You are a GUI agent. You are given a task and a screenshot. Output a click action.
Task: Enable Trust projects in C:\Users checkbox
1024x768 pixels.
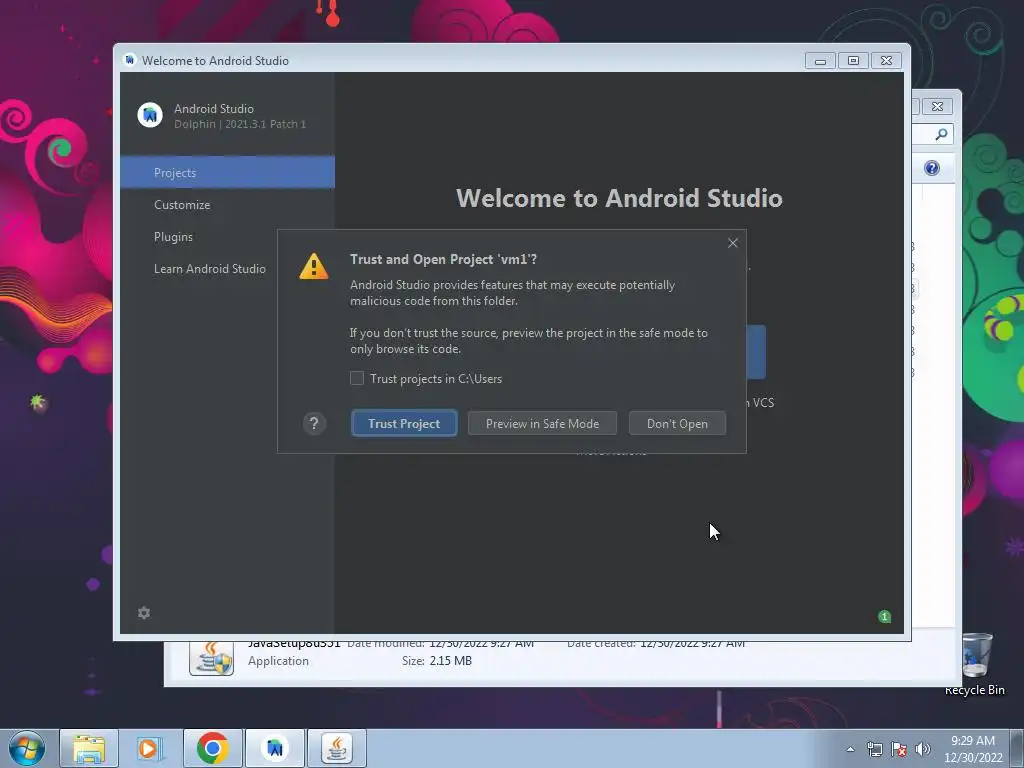tap(357, 378)
